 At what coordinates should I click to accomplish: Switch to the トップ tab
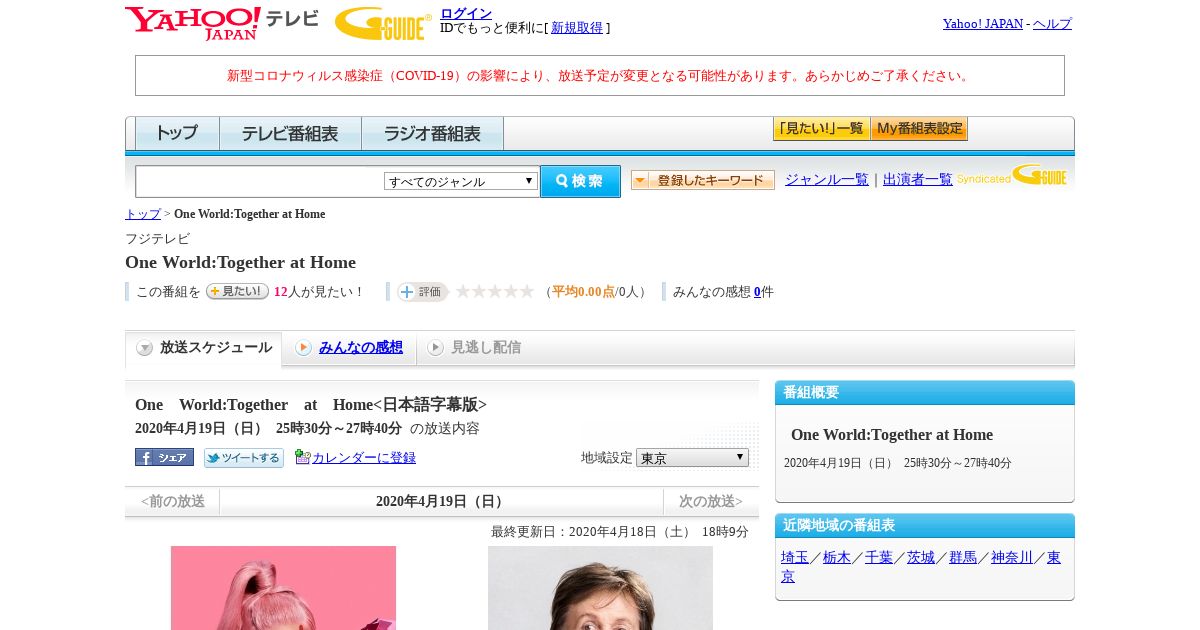click(177, 133)
